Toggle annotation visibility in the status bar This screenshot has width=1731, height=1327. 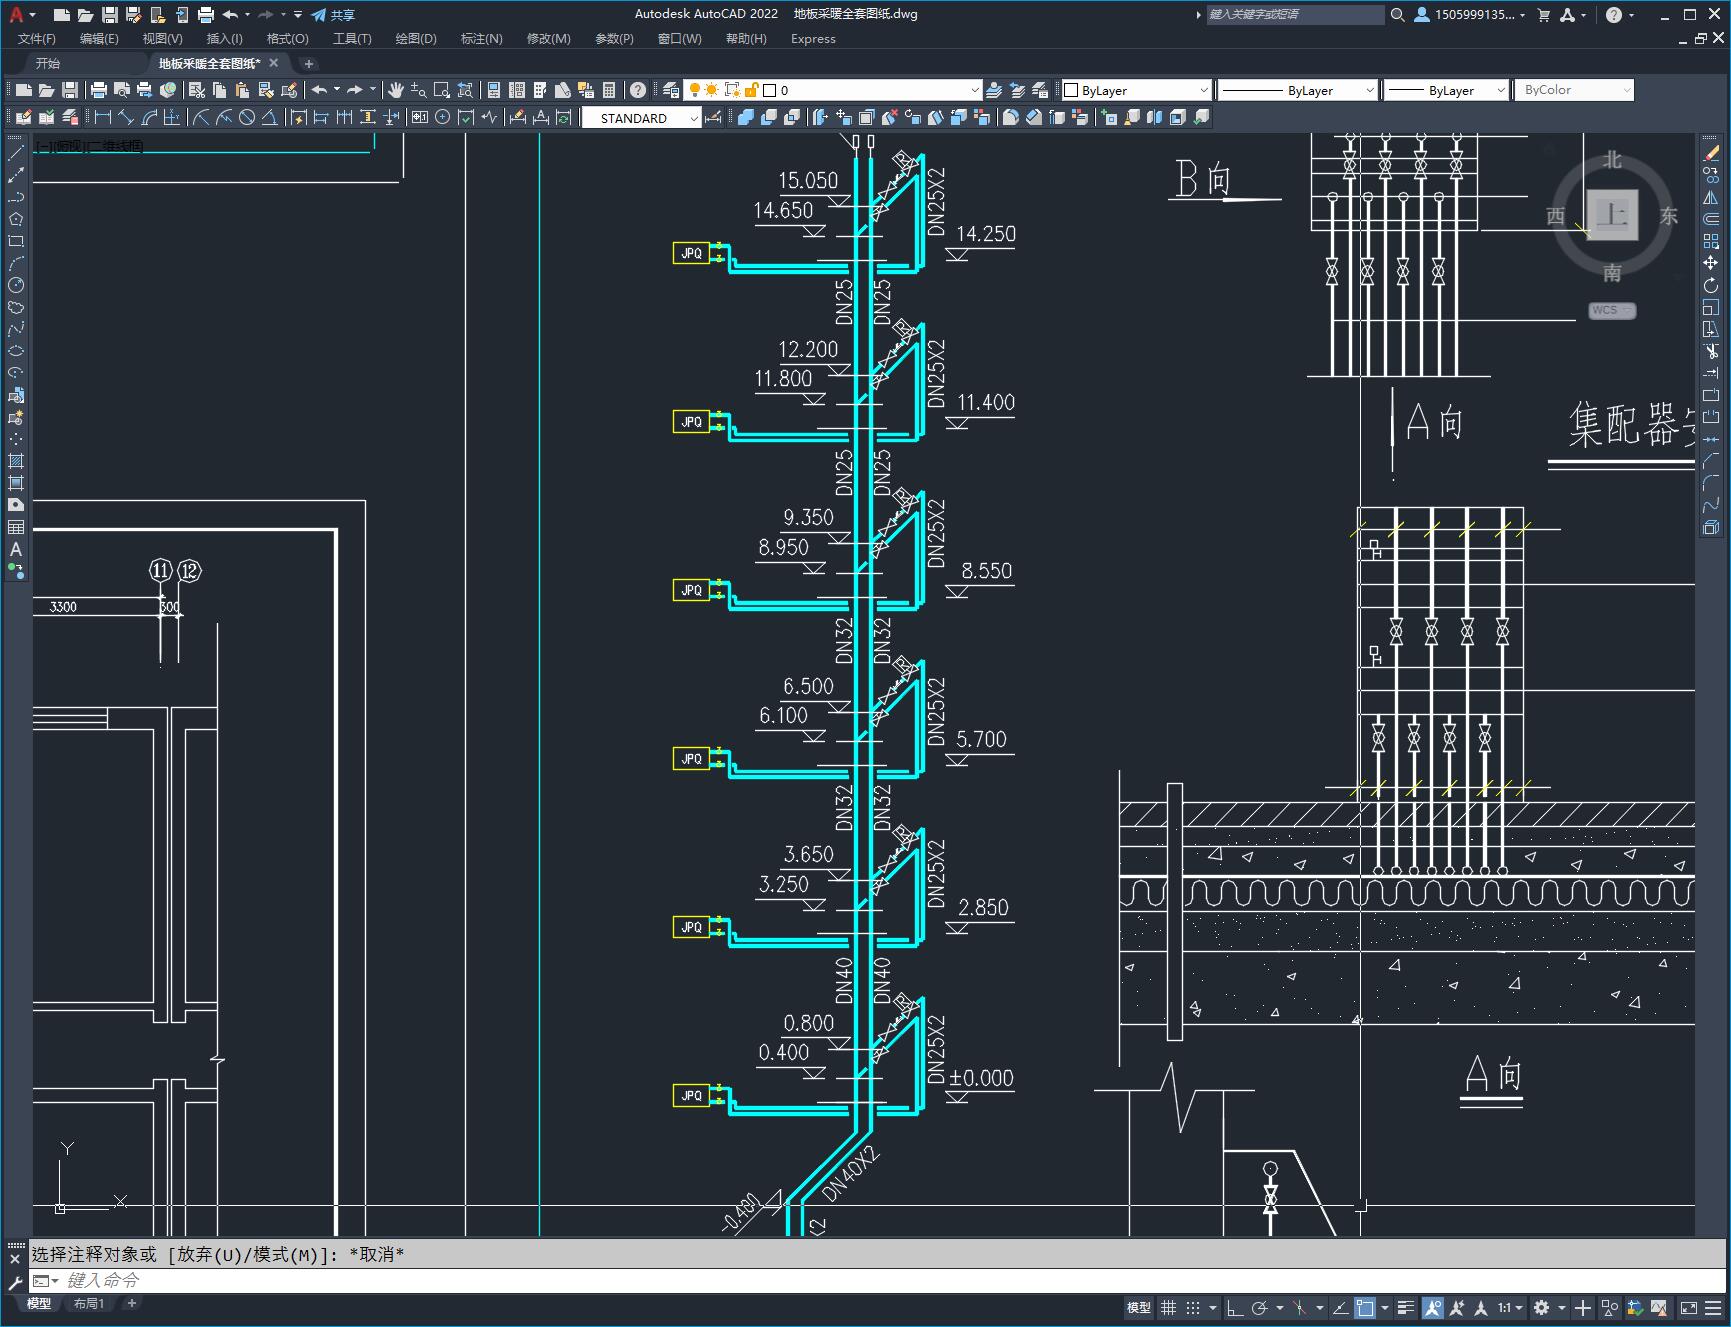pos(1433,1308)
